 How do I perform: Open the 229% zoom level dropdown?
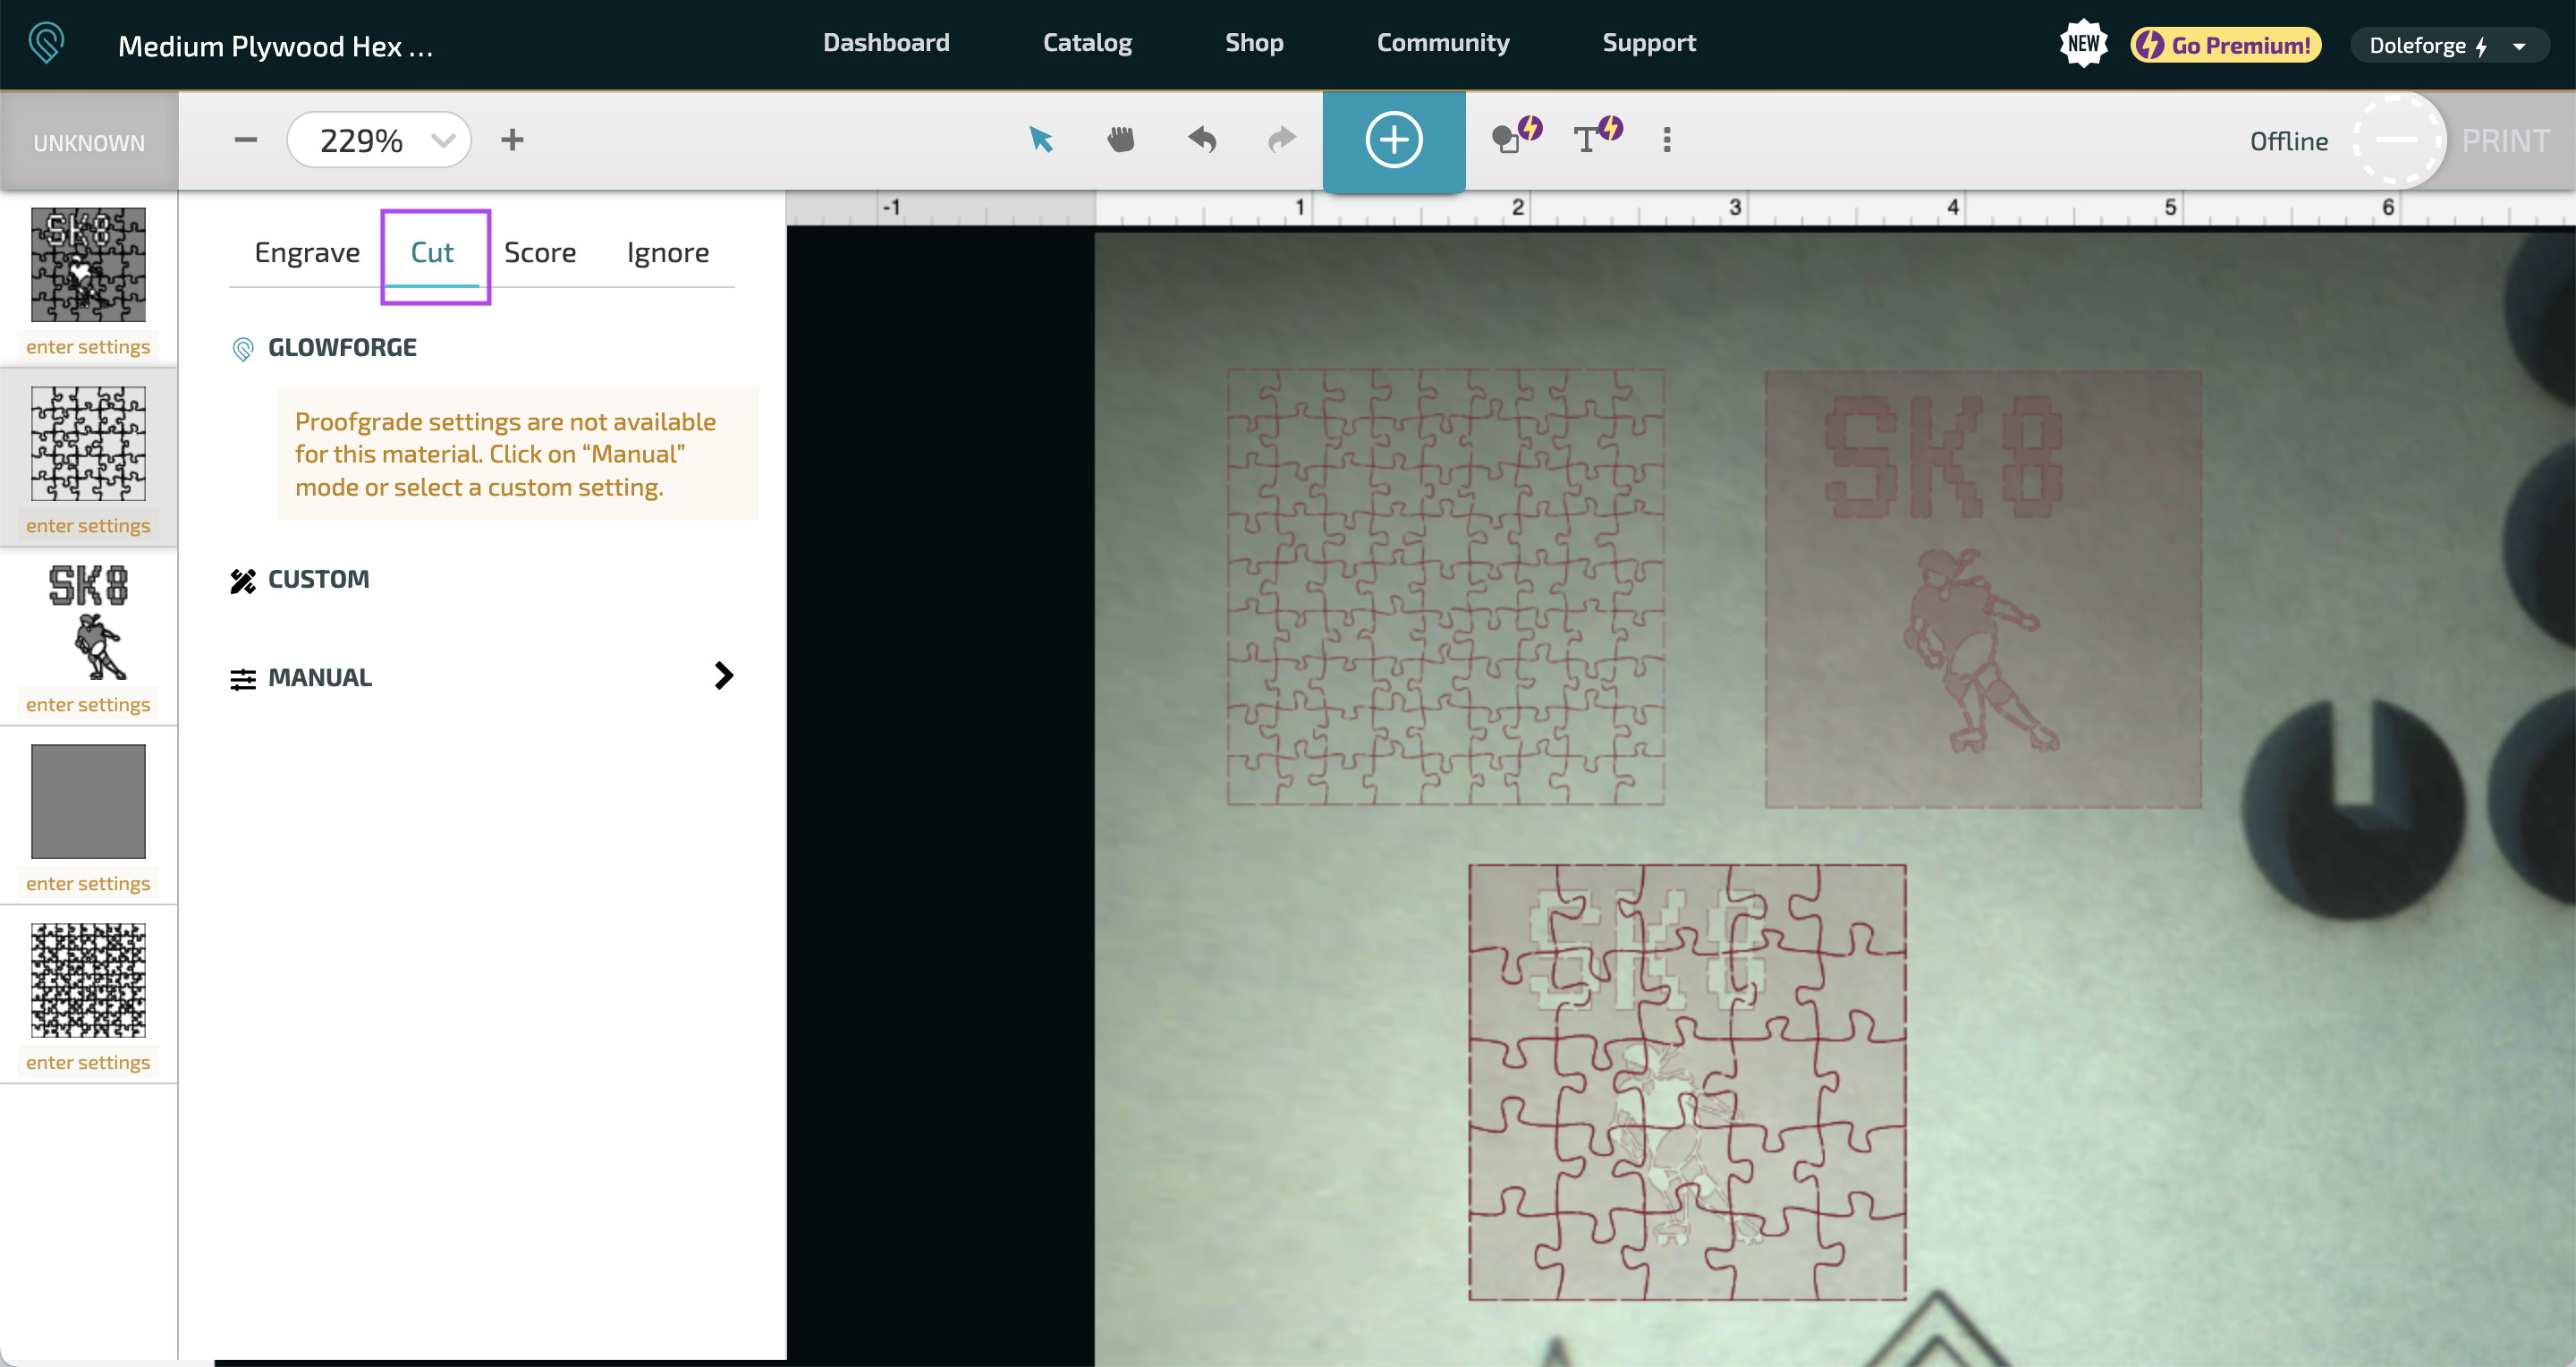(x=379, y=140)
